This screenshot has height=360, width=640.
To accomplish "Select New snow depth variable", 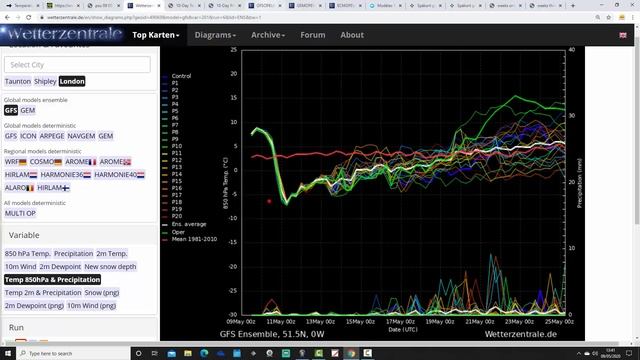I will pos(110,267).
